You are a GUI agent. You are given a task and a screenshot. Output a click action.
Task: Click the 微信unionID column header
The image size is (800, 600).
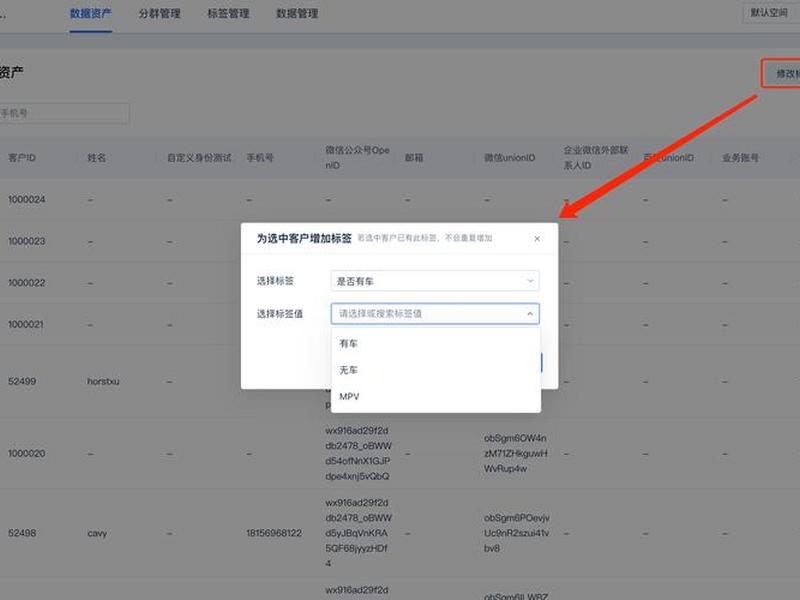[x=510, y=158]
